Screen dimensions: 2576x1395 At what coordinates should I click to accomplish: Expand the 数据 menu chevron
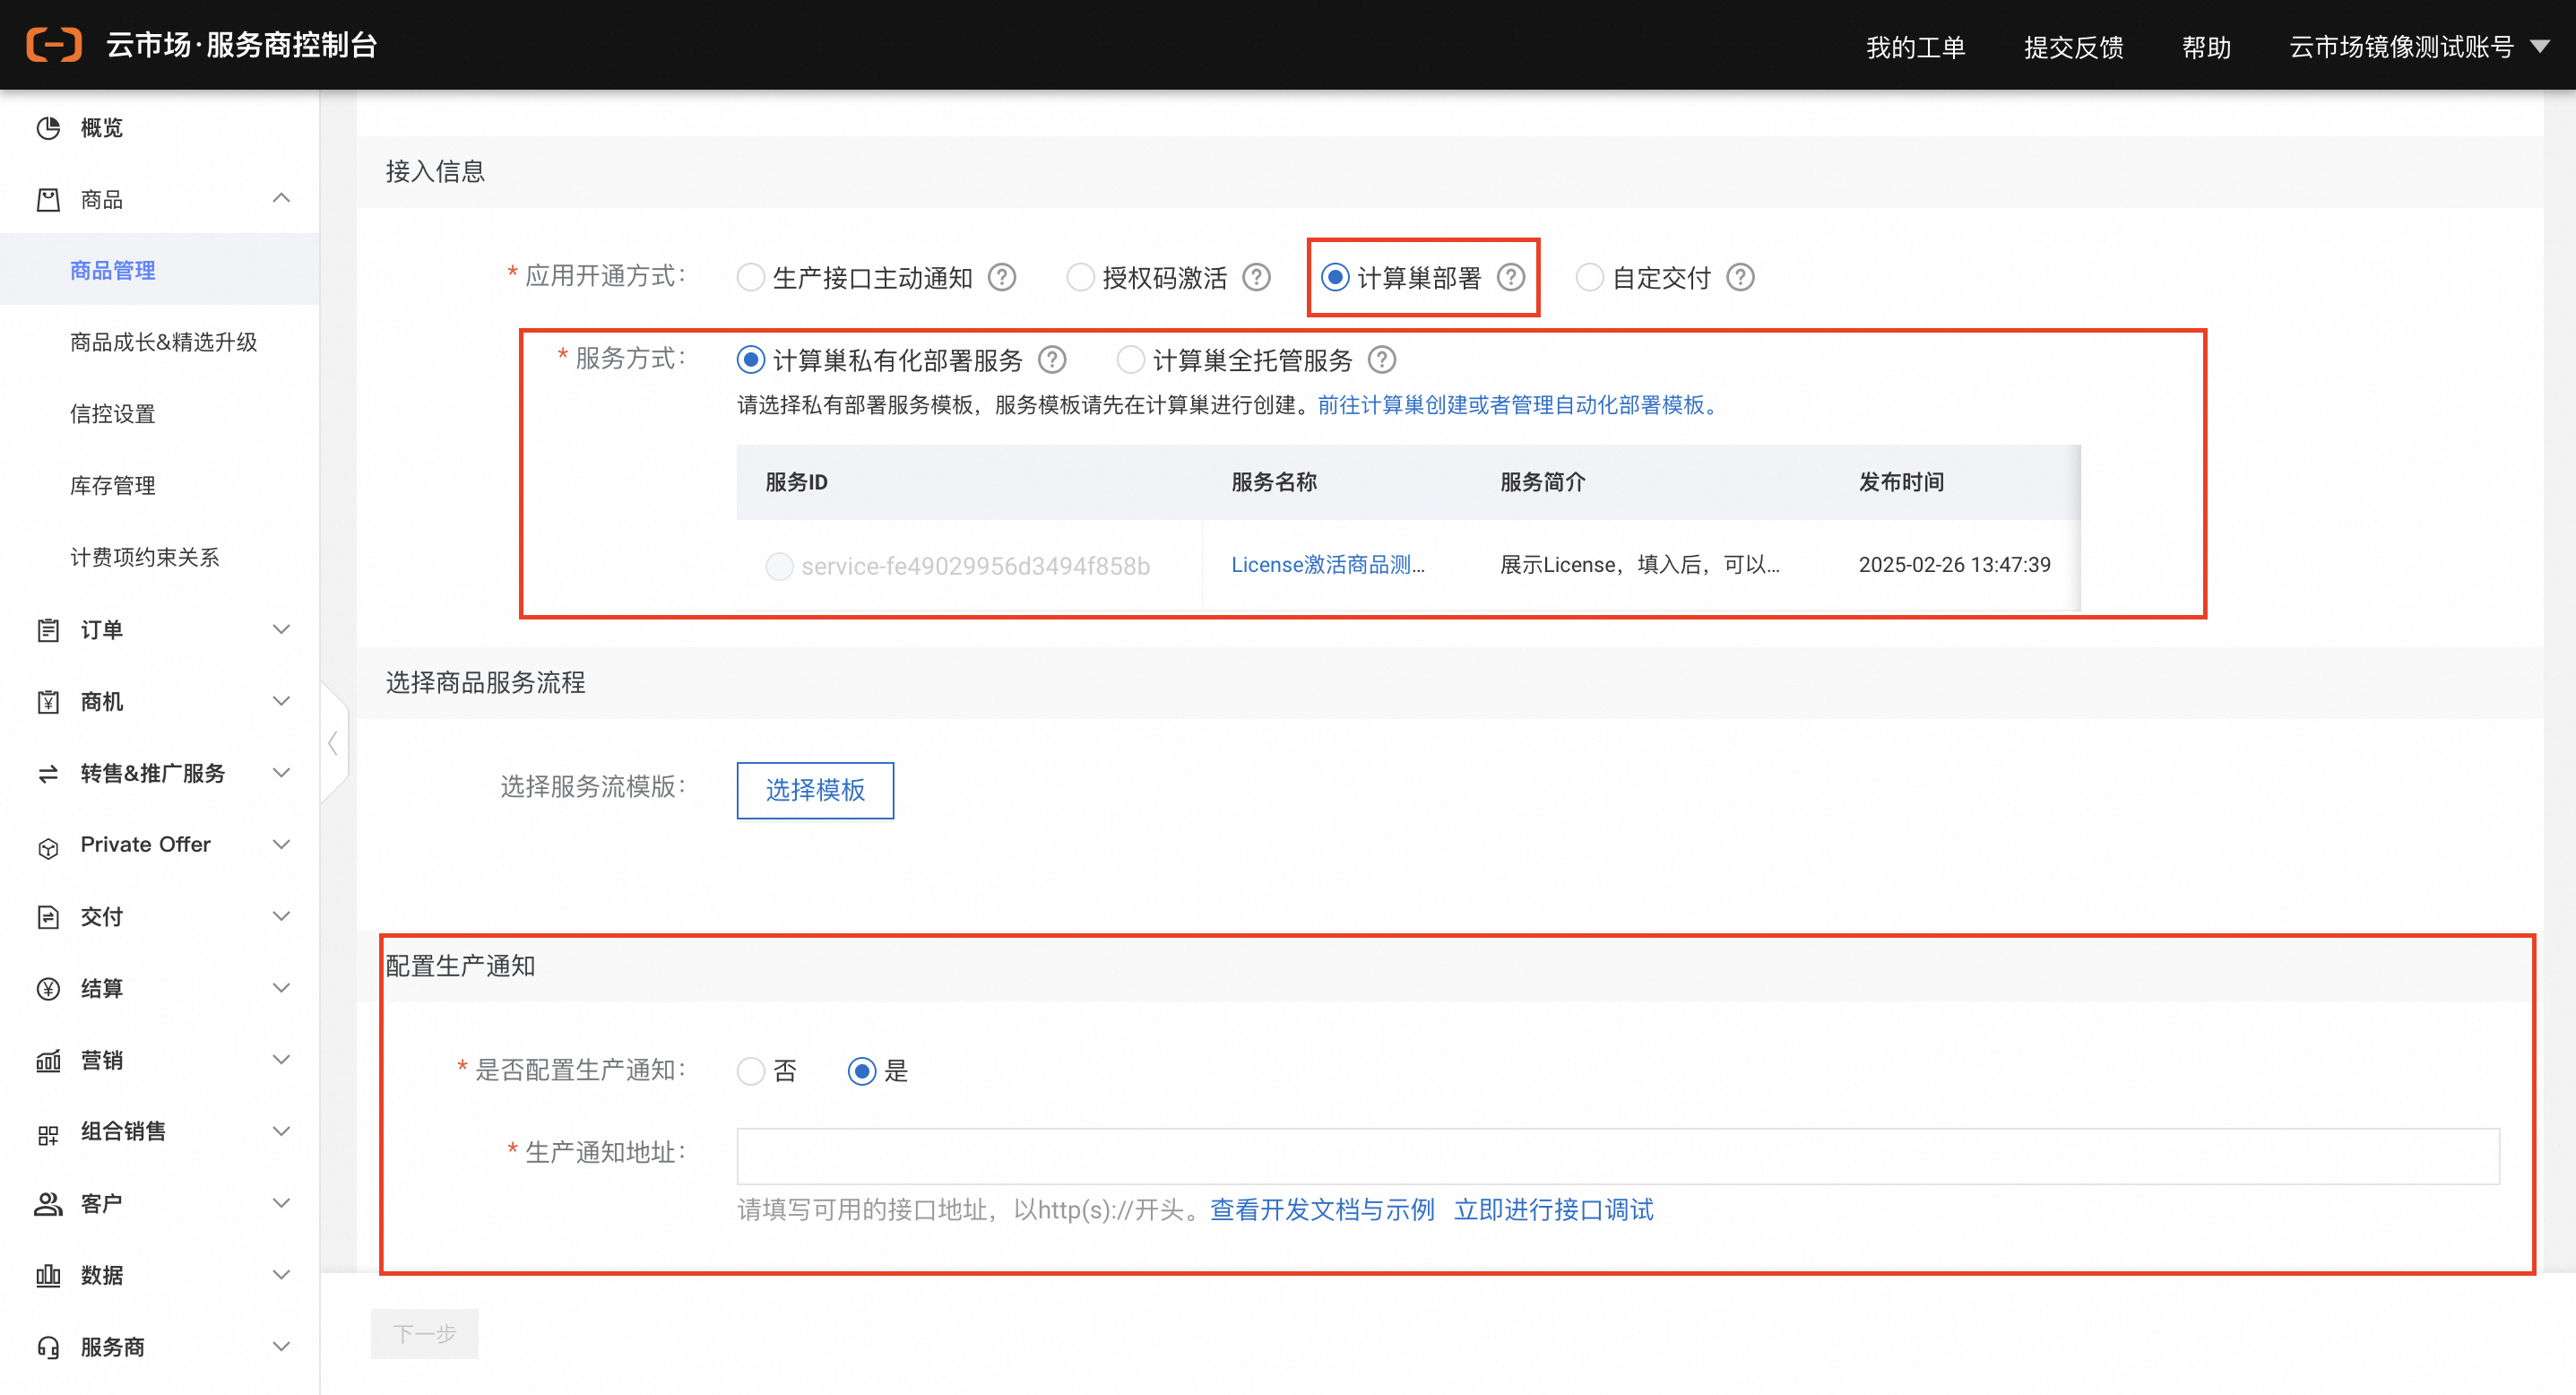tap(282, 1275)
